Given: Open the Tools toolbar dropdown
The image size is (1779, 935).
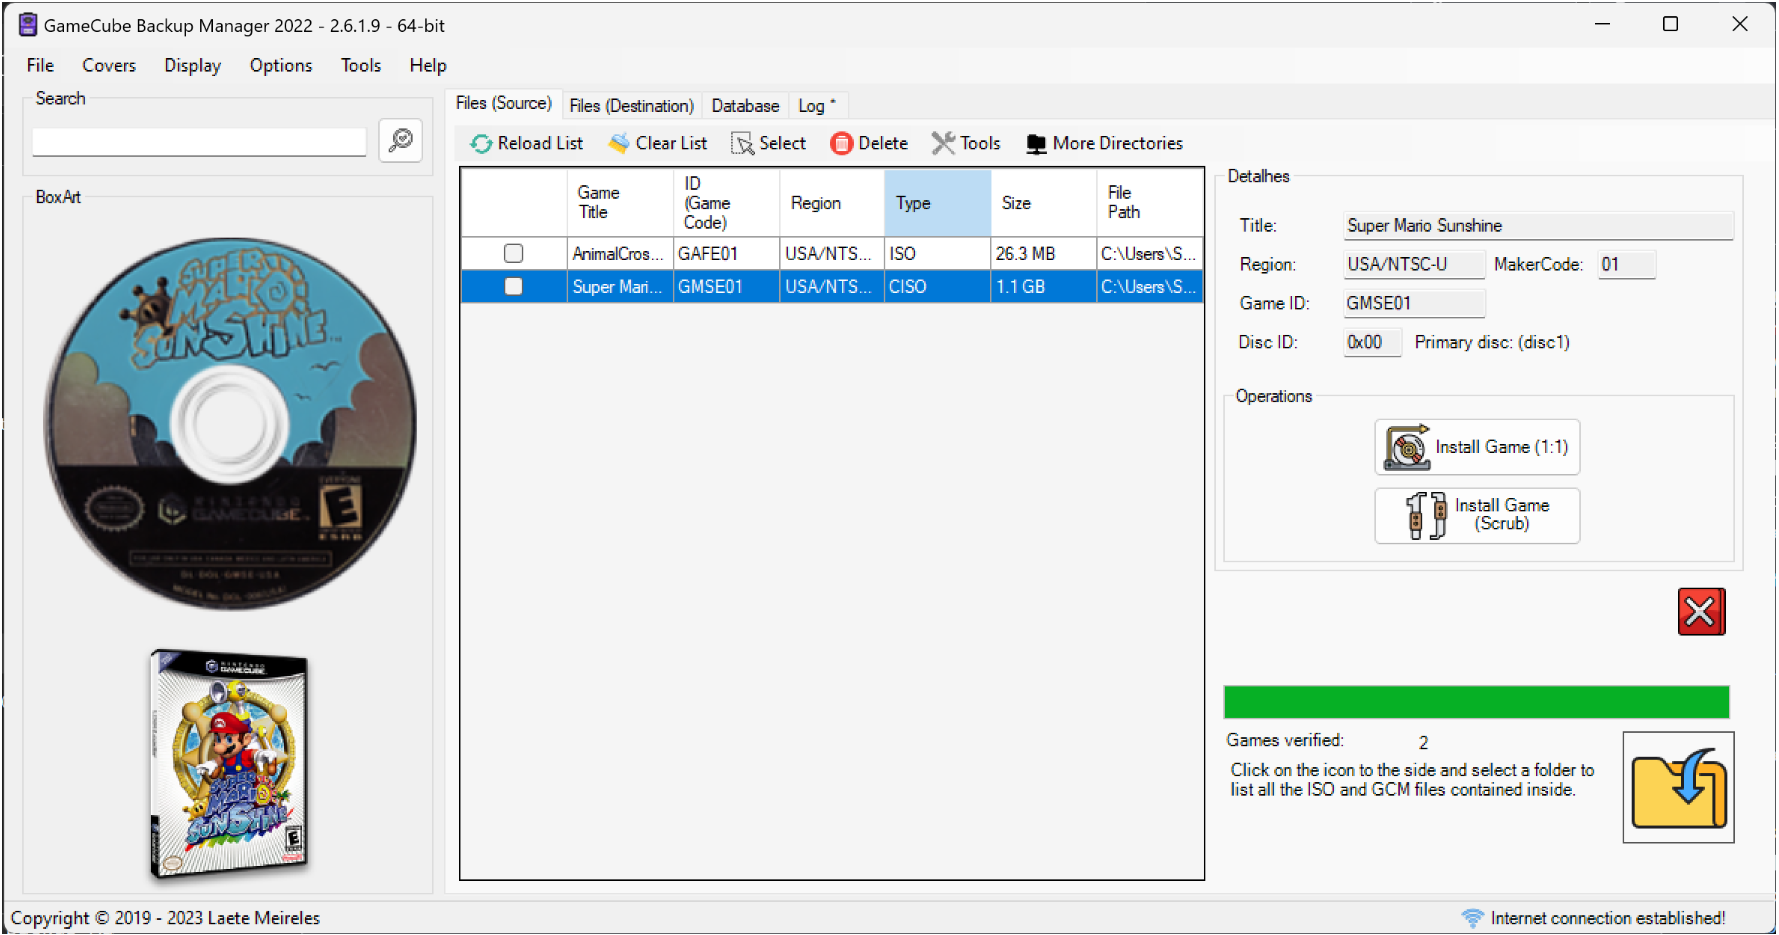Looking at the screenshot, I should click(966, 144).
